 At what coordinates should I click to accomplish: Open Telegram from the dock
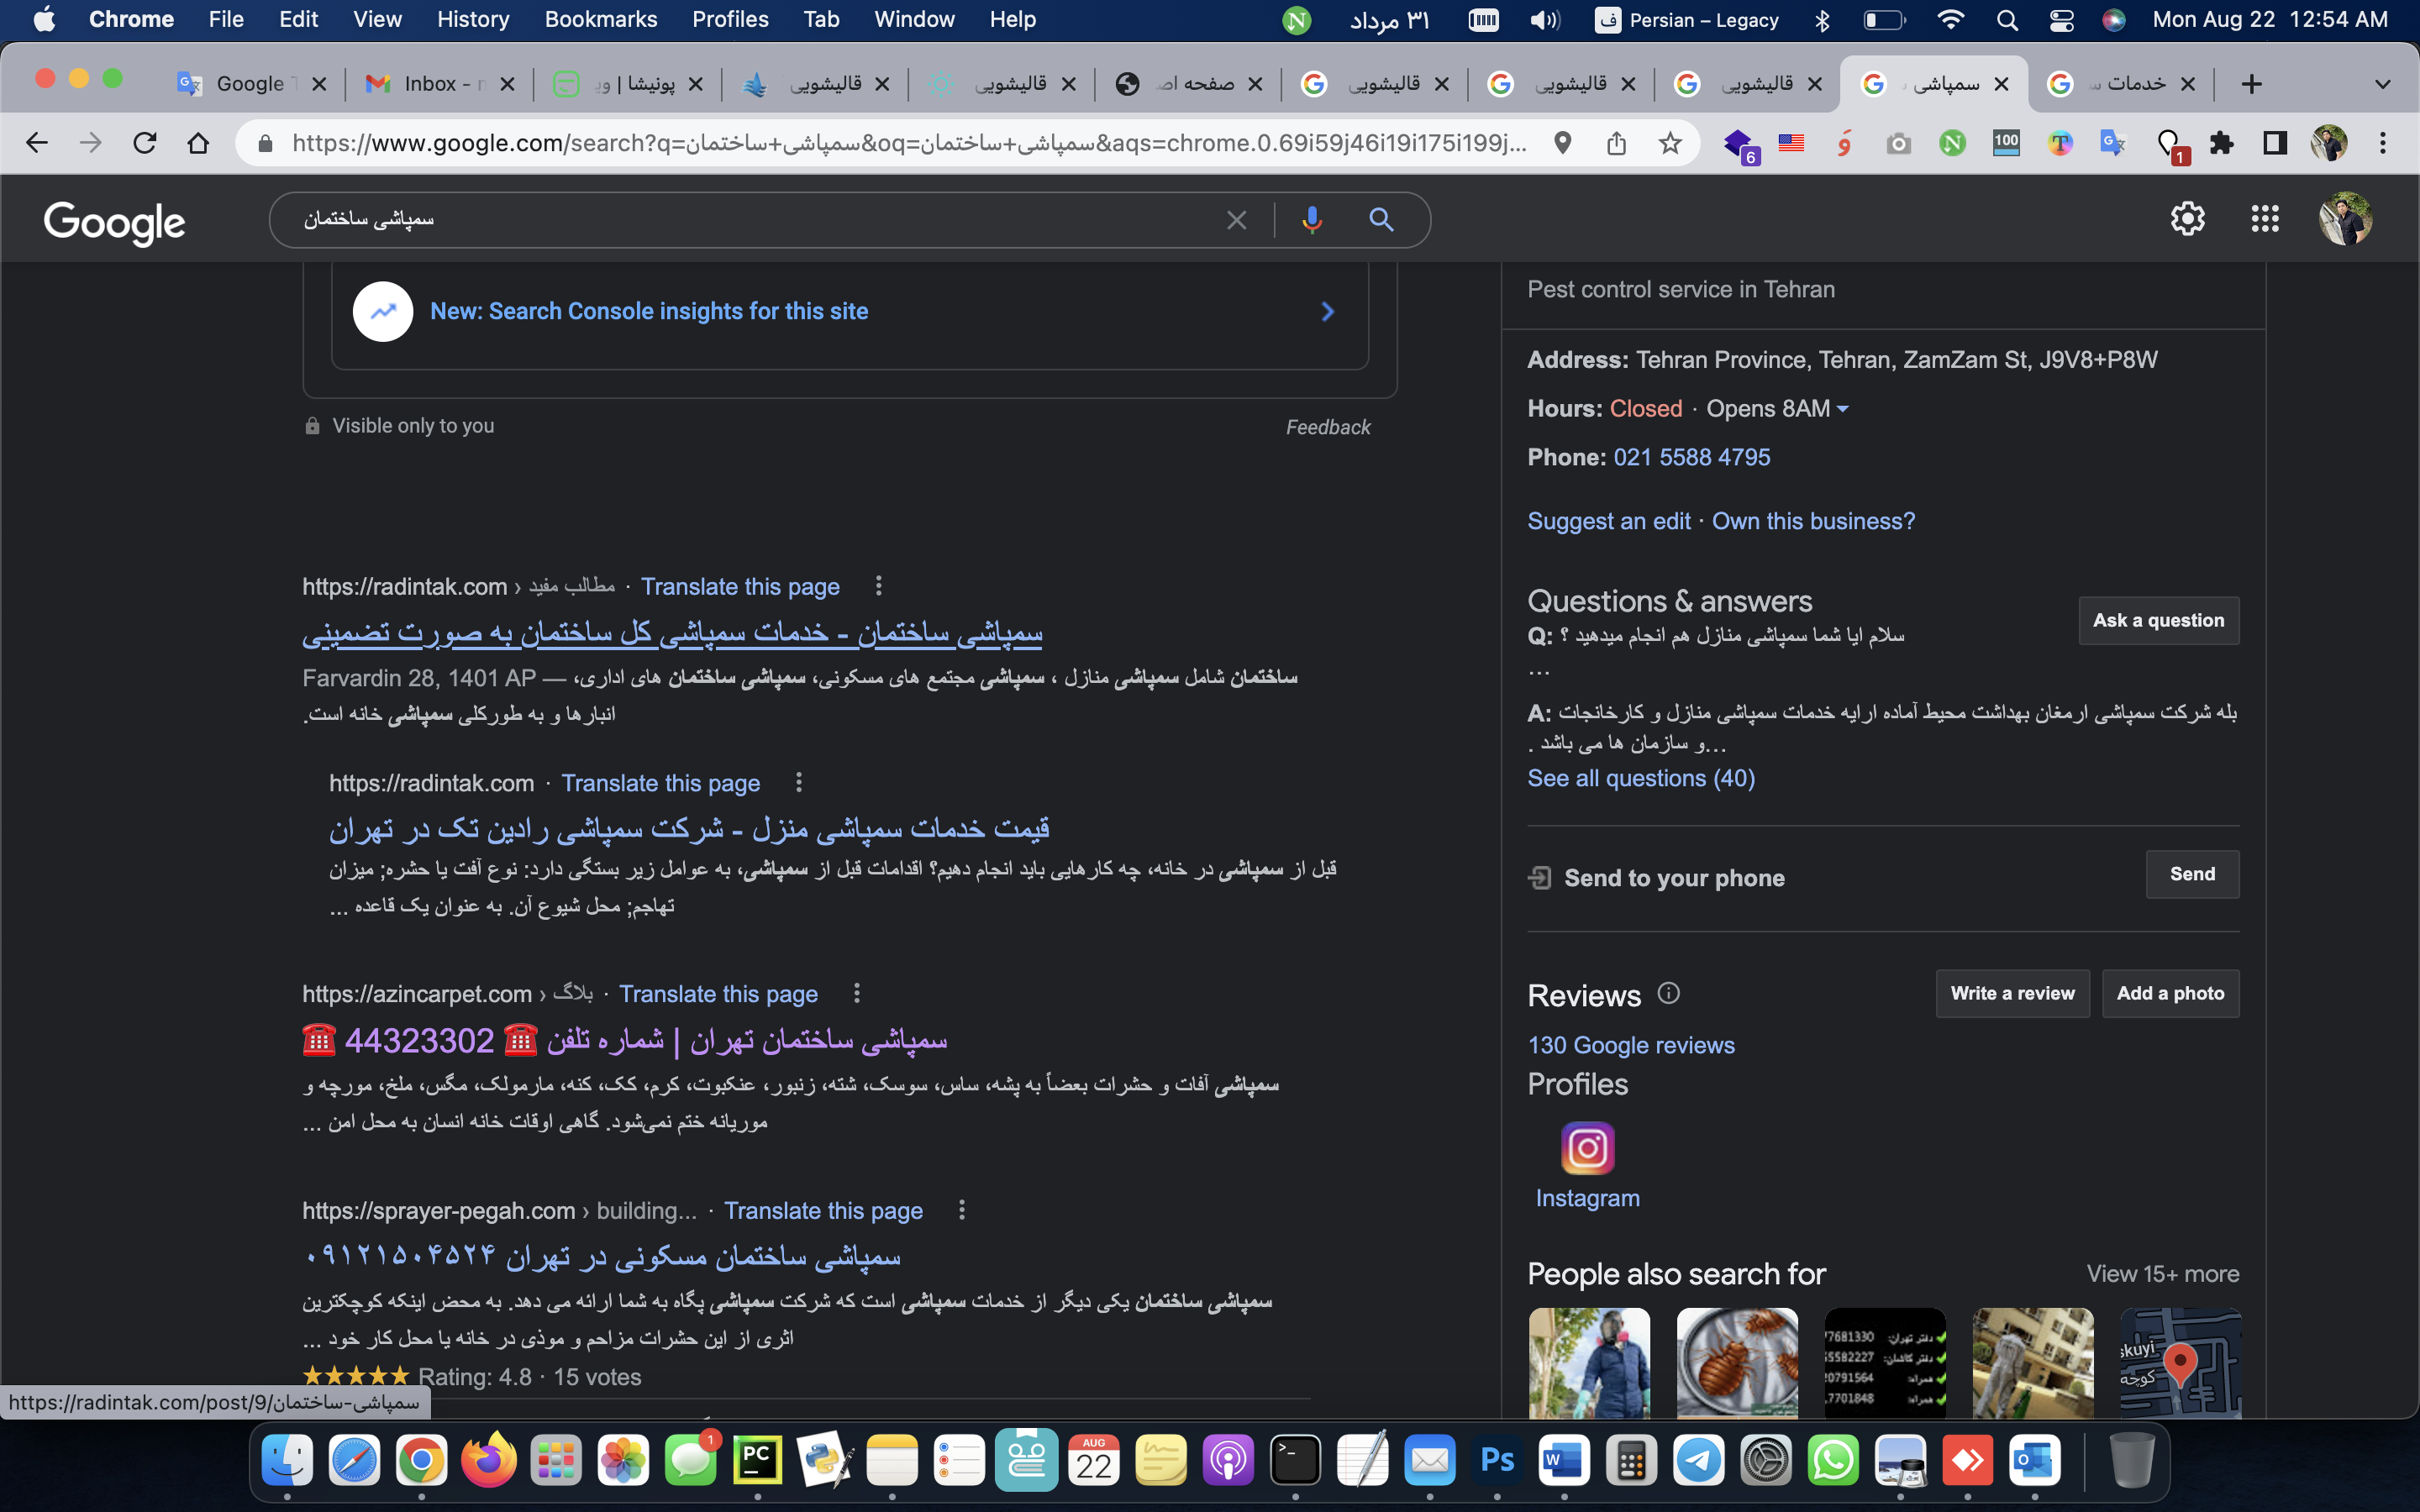1698,1460
